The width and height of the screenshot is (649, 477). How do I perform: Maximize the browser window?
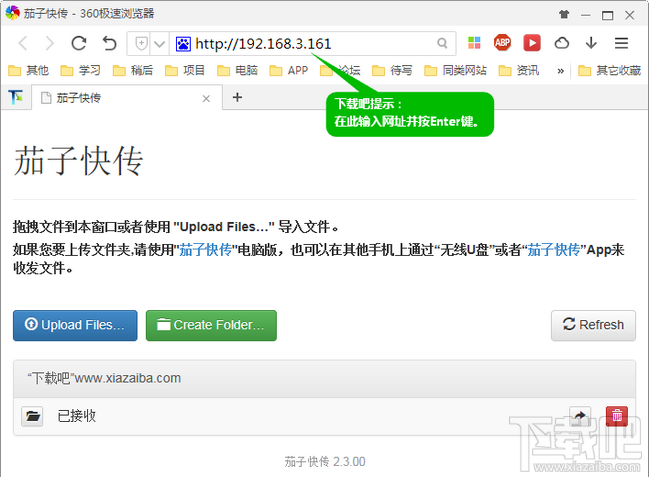tap(607, 15)
